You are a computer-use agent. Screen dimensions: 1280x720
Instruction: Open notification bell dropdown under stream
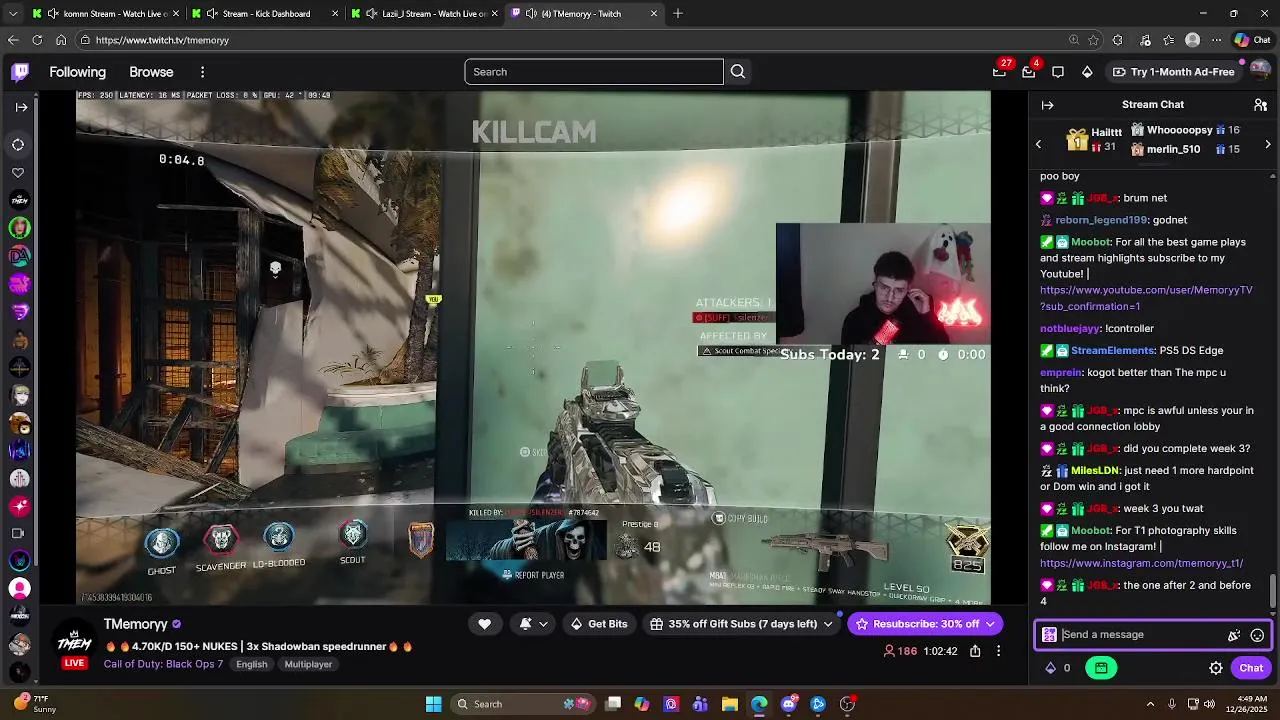[534, 624]
